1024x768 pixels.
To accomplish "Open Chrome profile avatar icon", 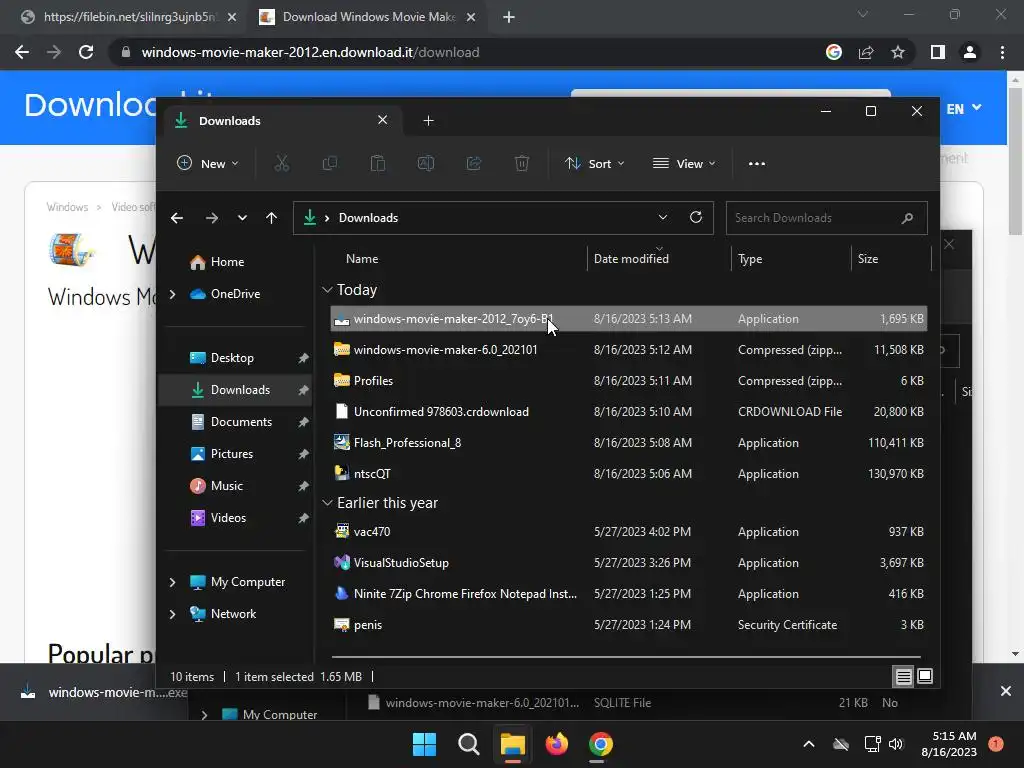I will click(970, 52).
